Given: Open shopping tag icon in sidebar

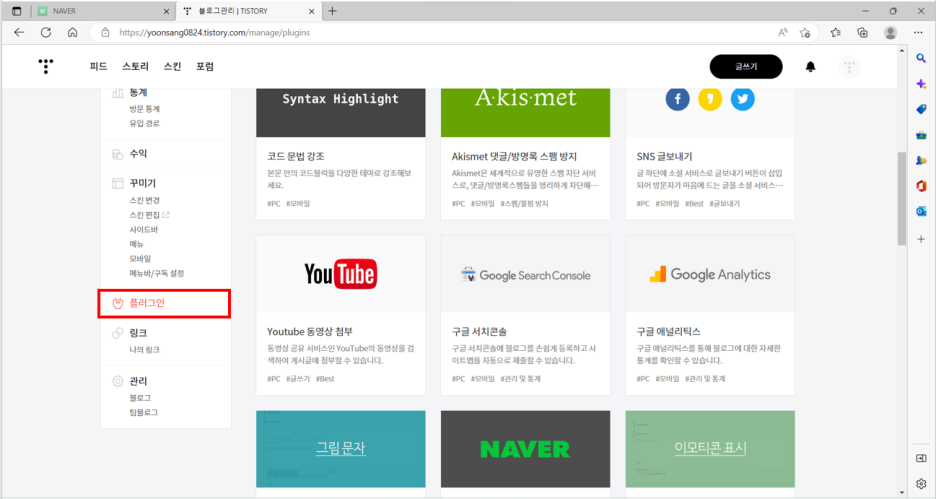Looking at the screenshot, I should click(921, 109).
